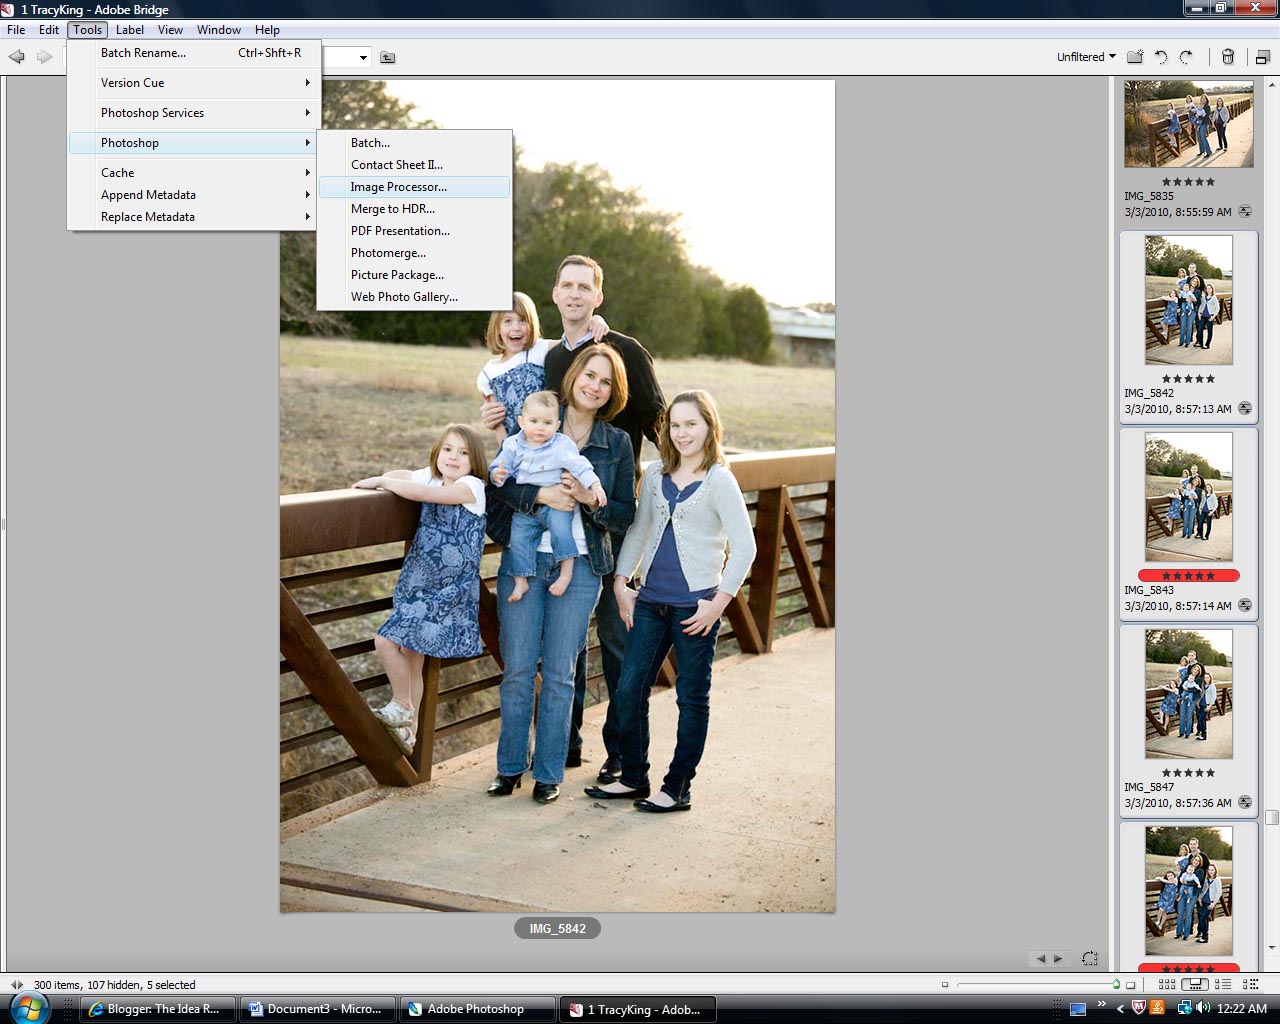This screenshot has height=1024, width=1280.
Task: Switch to thumbnails view
Action: (1167, 985)
